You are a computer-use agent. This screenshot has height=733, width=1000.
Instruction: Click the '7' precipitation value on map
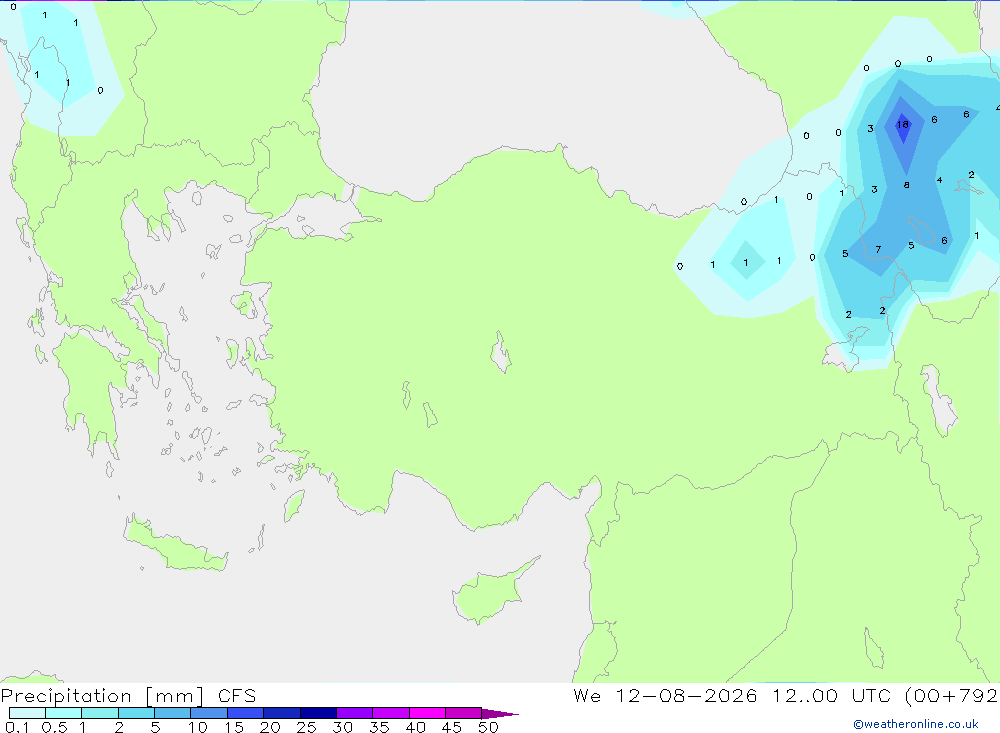pos(878,249)
